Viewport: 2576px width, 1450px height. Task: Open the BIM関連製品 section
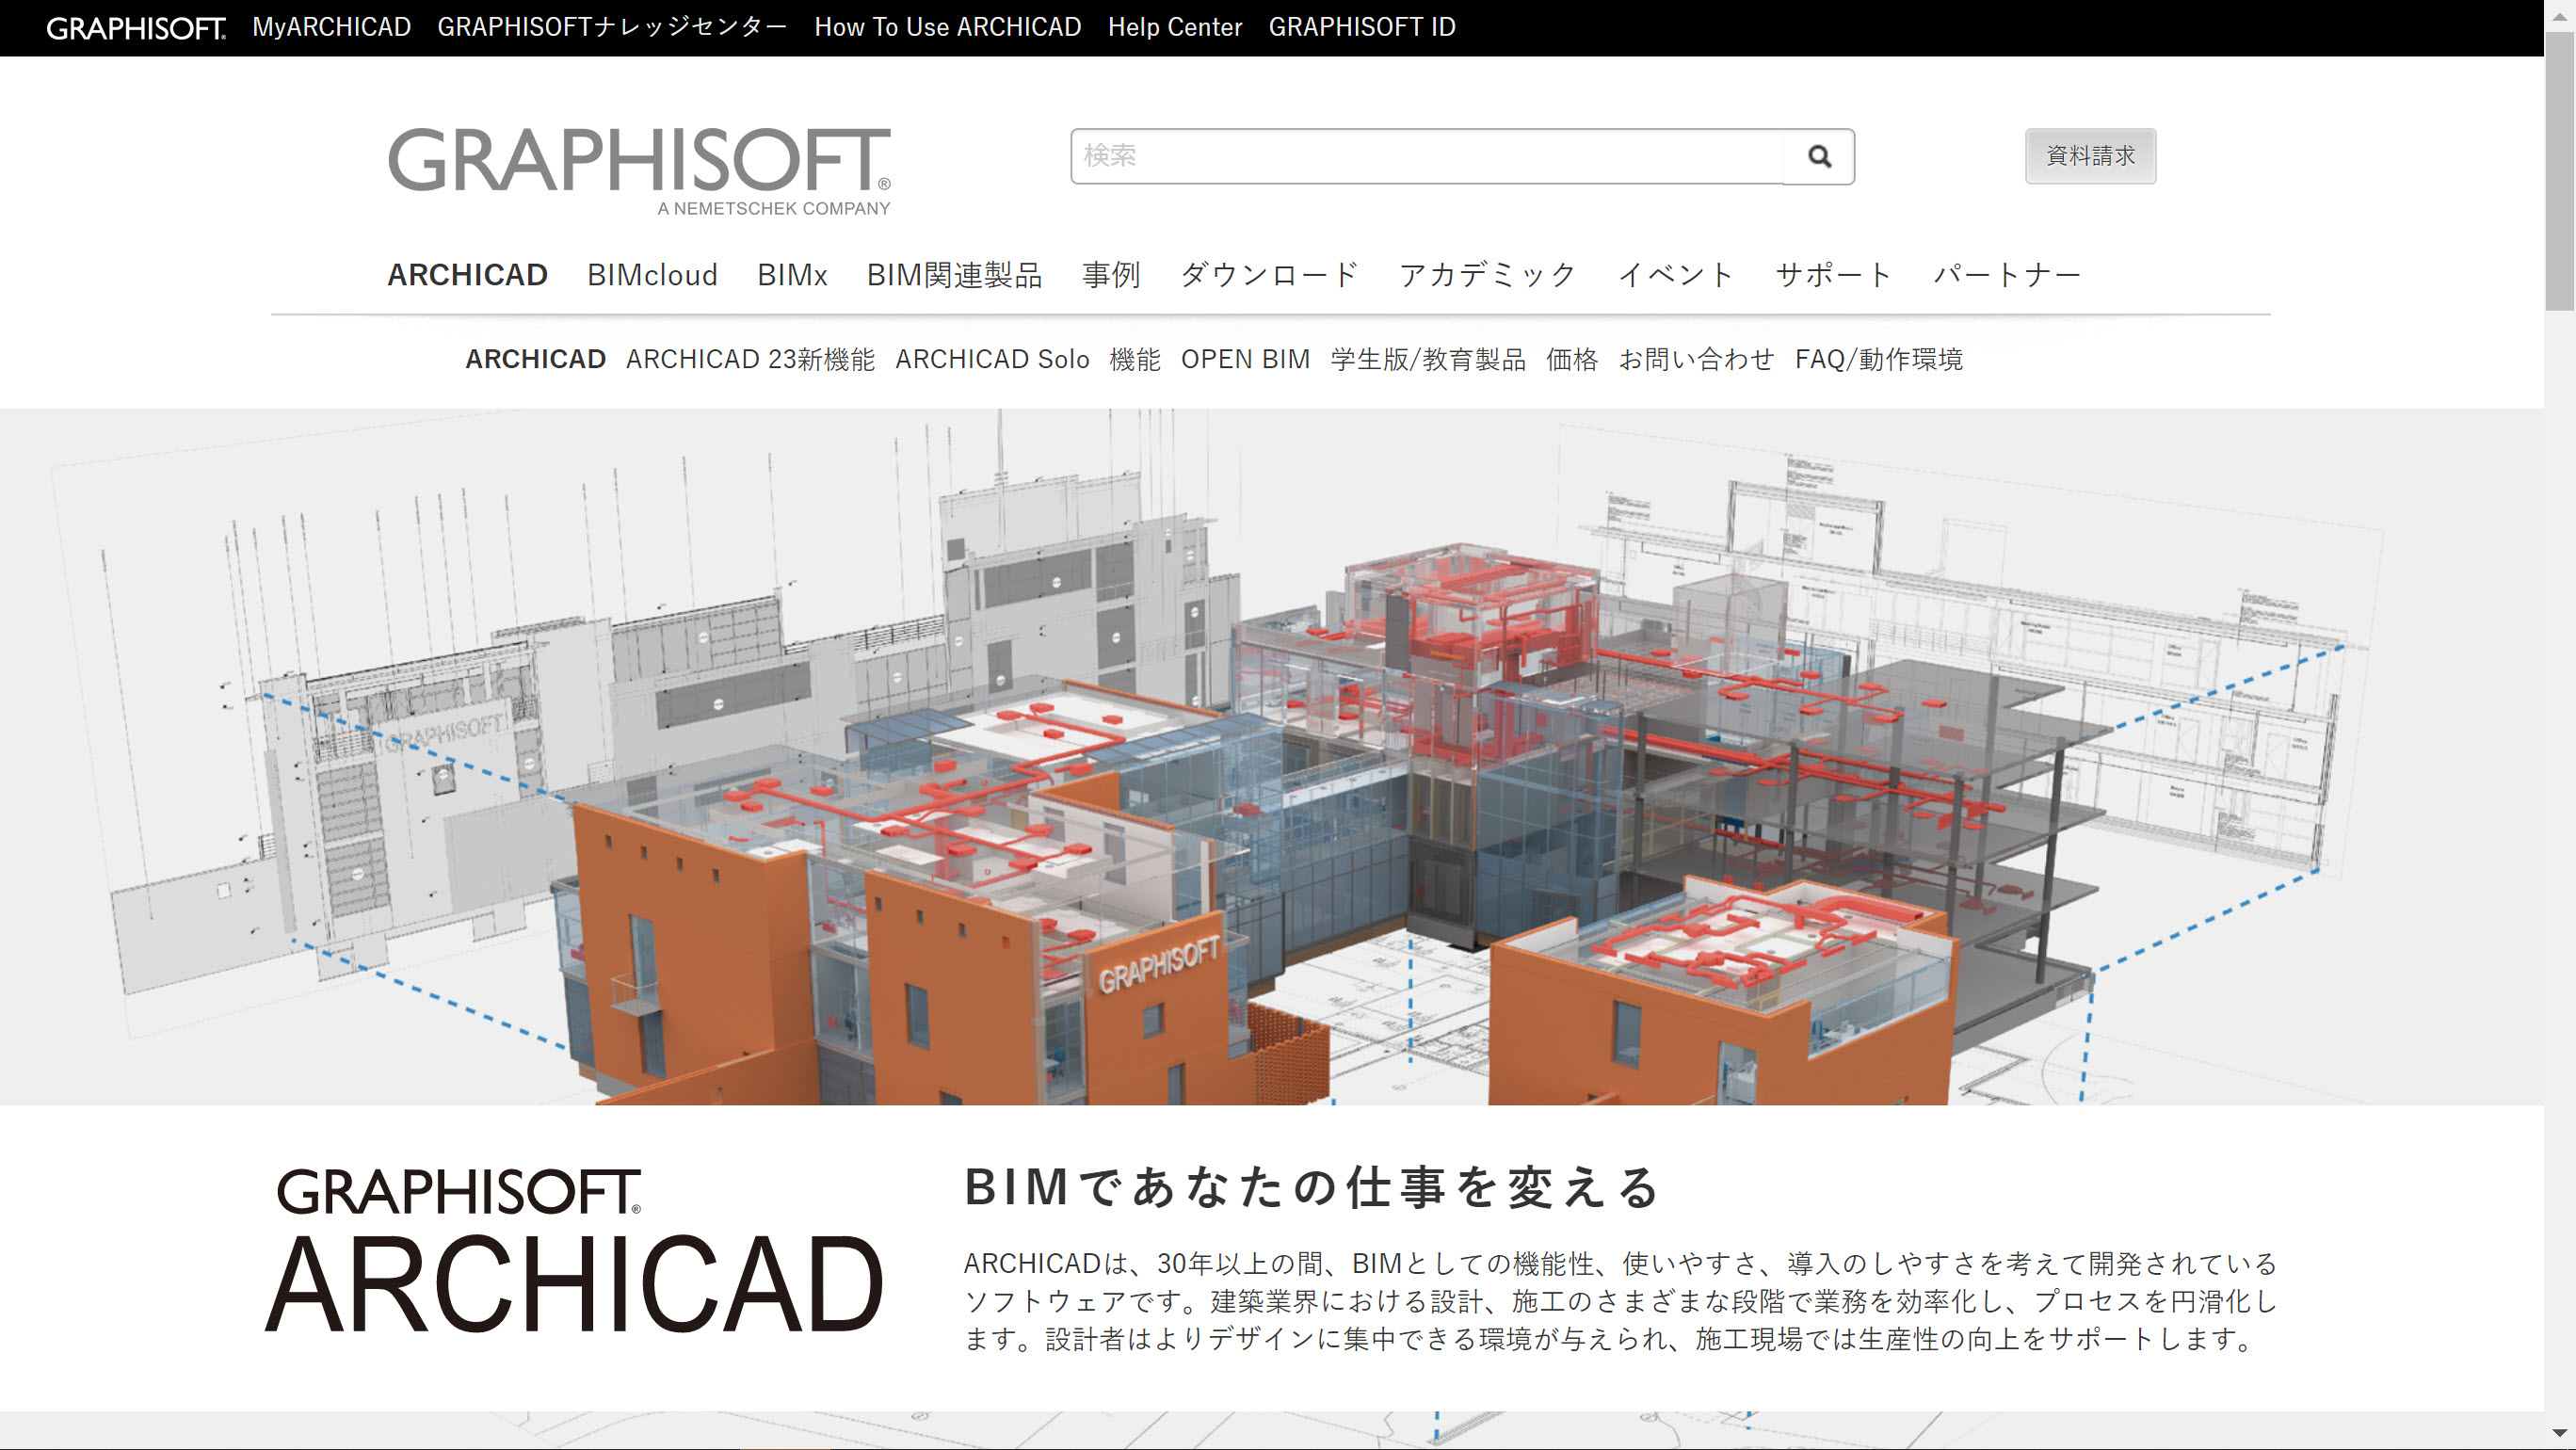(955, 275)
